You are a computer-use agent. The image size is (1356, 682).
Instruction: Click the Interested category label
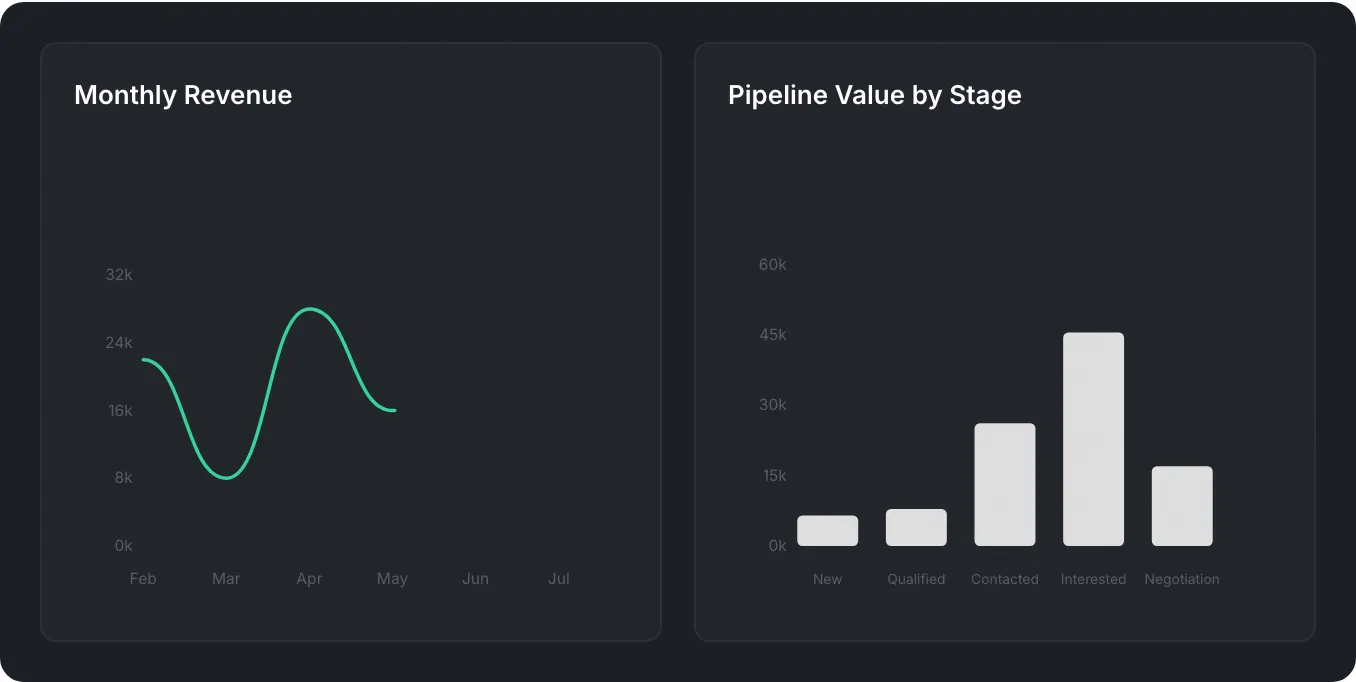[1093, 578]
